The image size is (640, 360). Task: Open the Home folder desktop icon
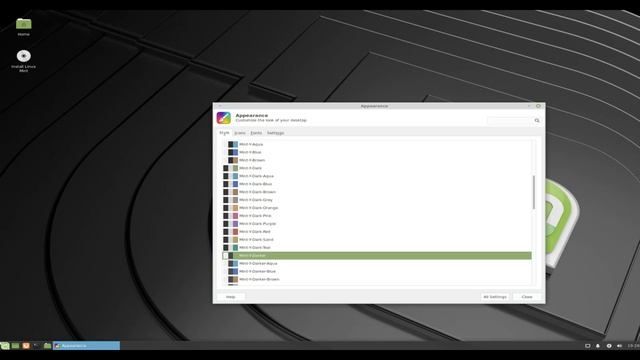point(24,24)
